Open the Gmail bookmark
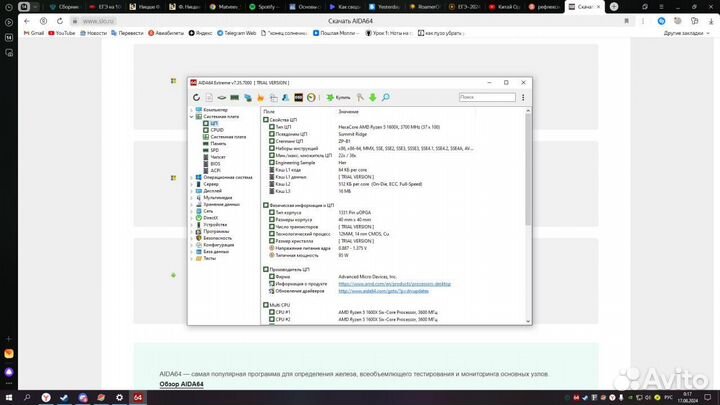The height and width of the screenshot is (405, 720). (x=34, y=33)
